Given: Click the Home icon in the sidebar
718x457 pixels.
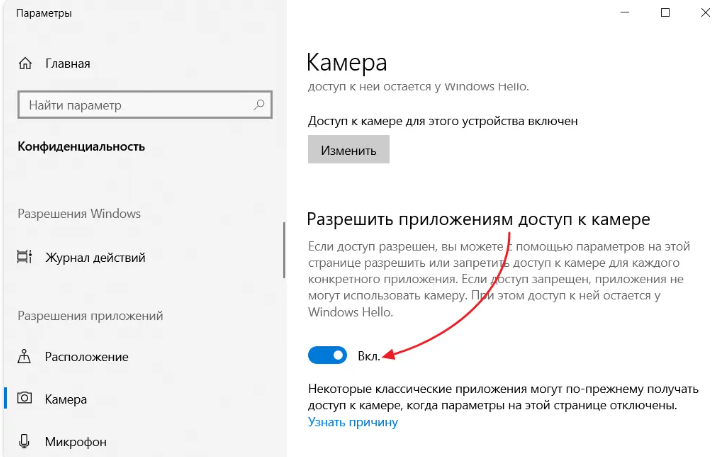Looking at the screenshot, I should [x=26, y=63].
